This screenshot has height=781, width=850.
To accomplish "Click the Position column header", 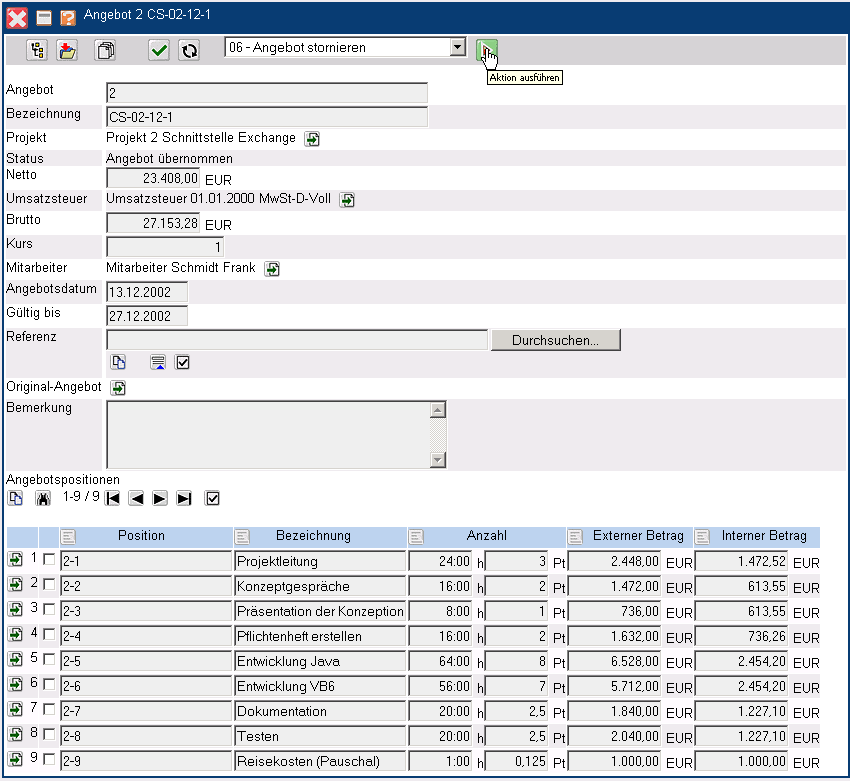I will (141, 536).
